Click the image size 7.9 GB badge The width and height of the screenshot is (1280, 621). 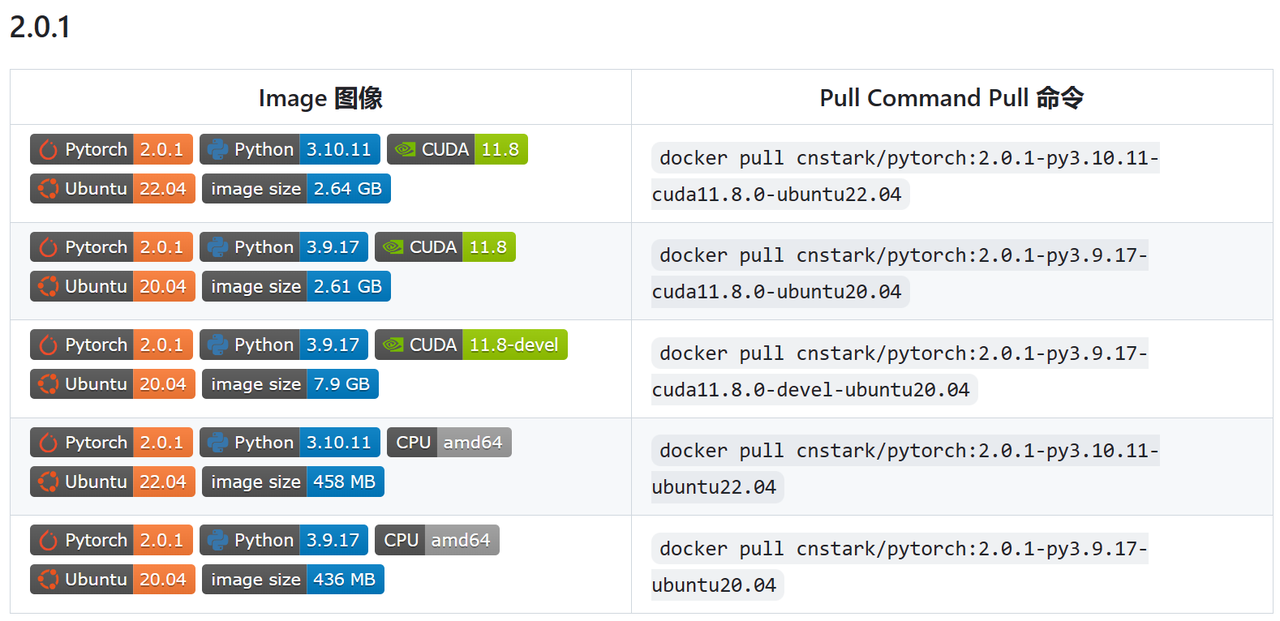(290, 384)
